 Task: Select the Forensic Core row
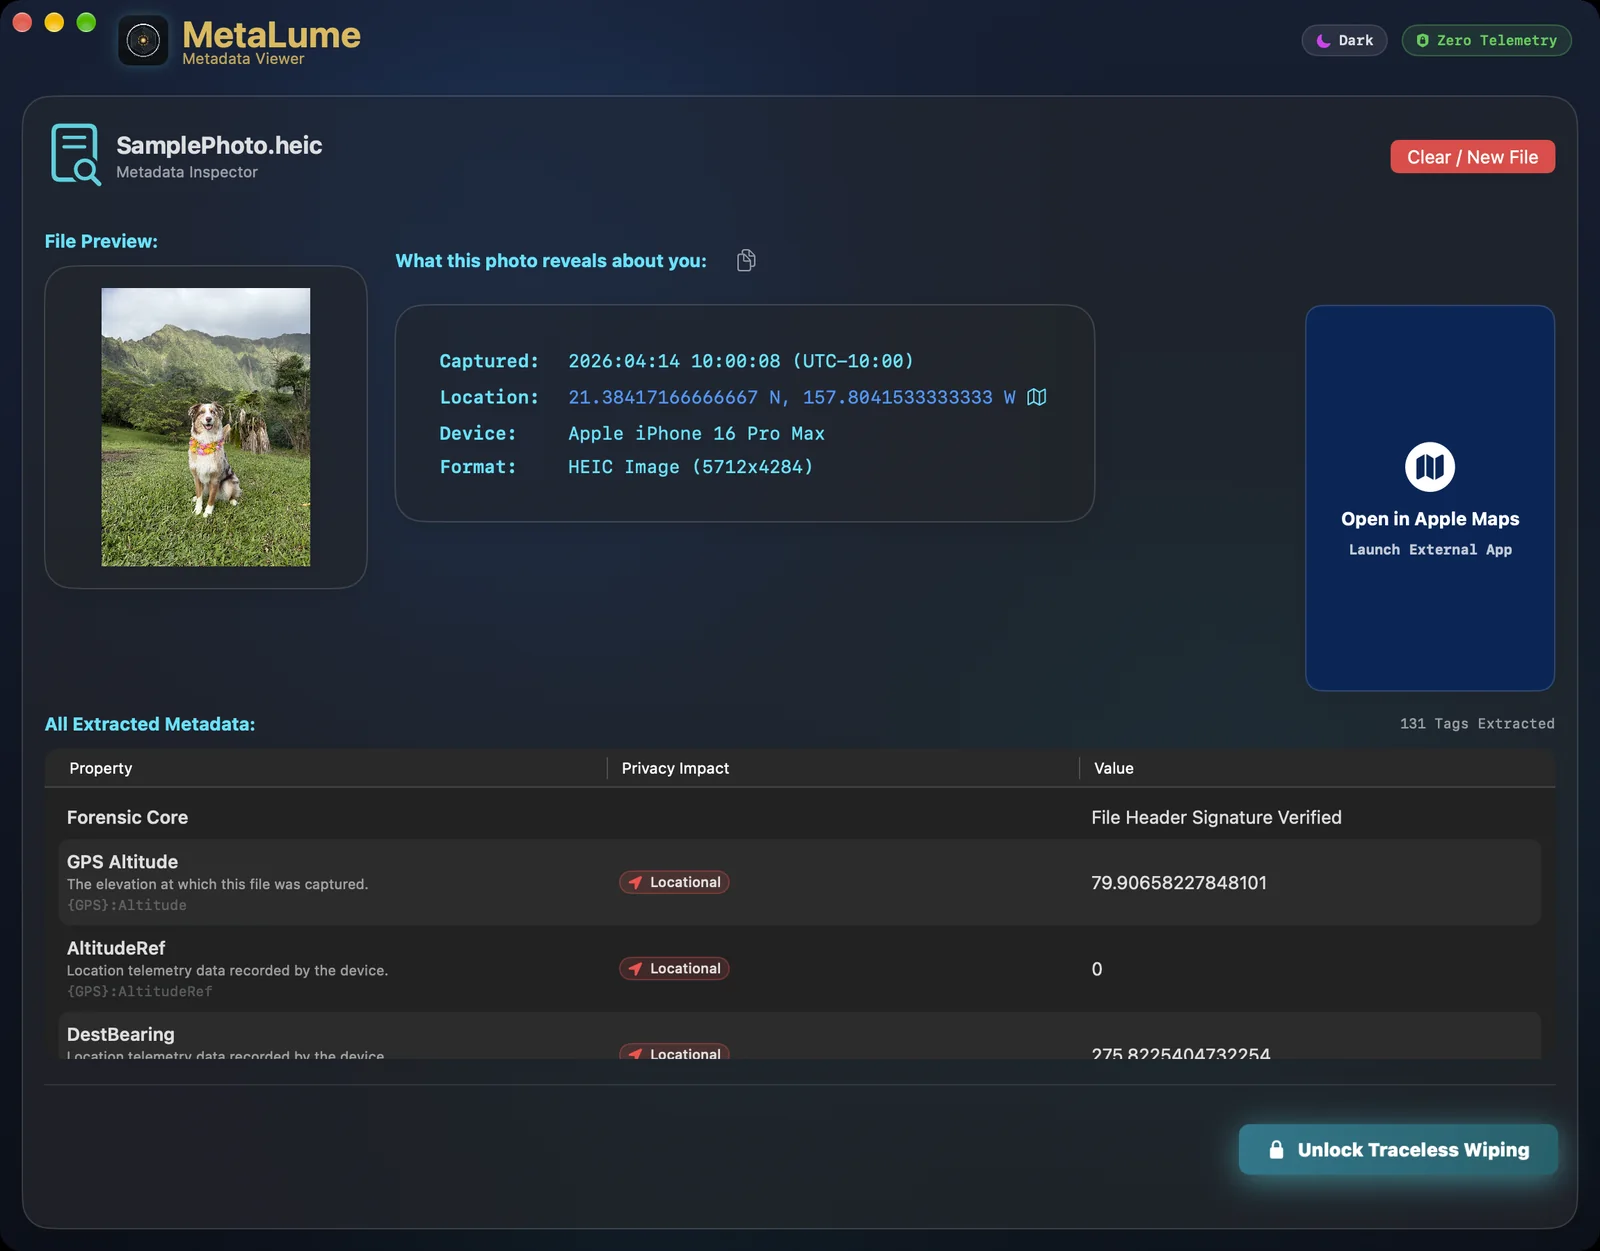(799, 817)
